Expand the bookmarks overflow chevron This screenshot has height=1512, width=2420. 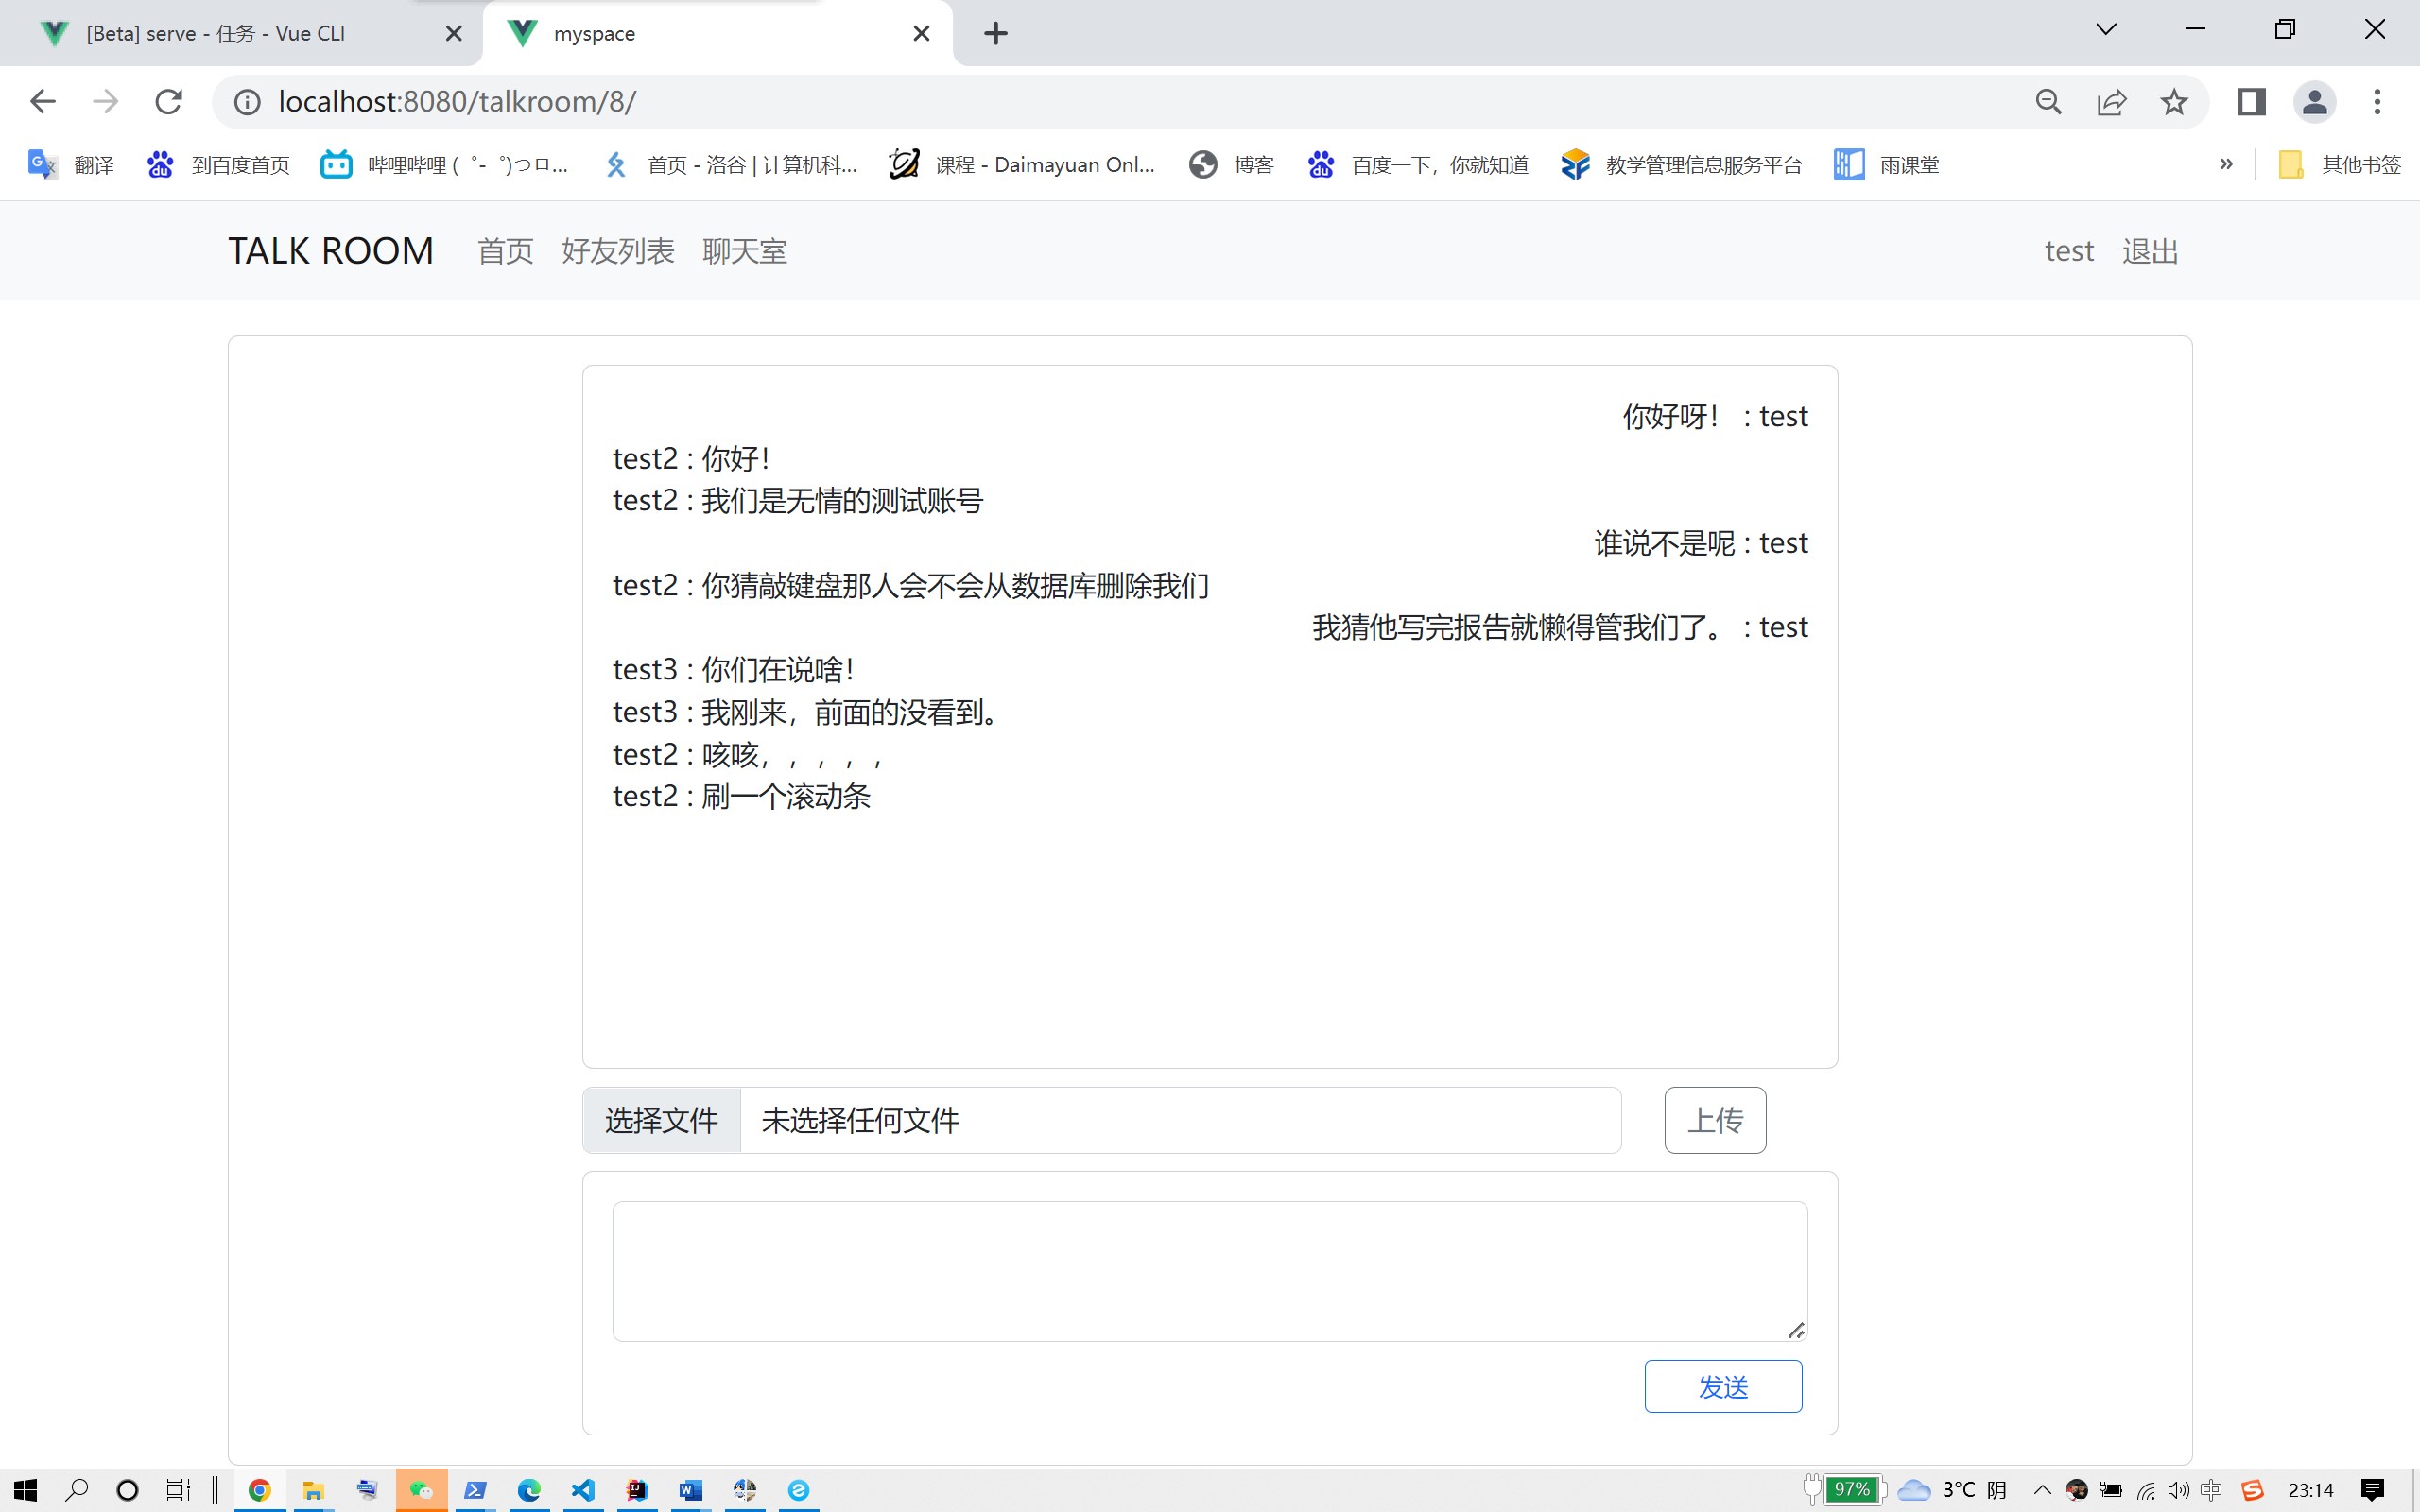[x=2227, y=164]
